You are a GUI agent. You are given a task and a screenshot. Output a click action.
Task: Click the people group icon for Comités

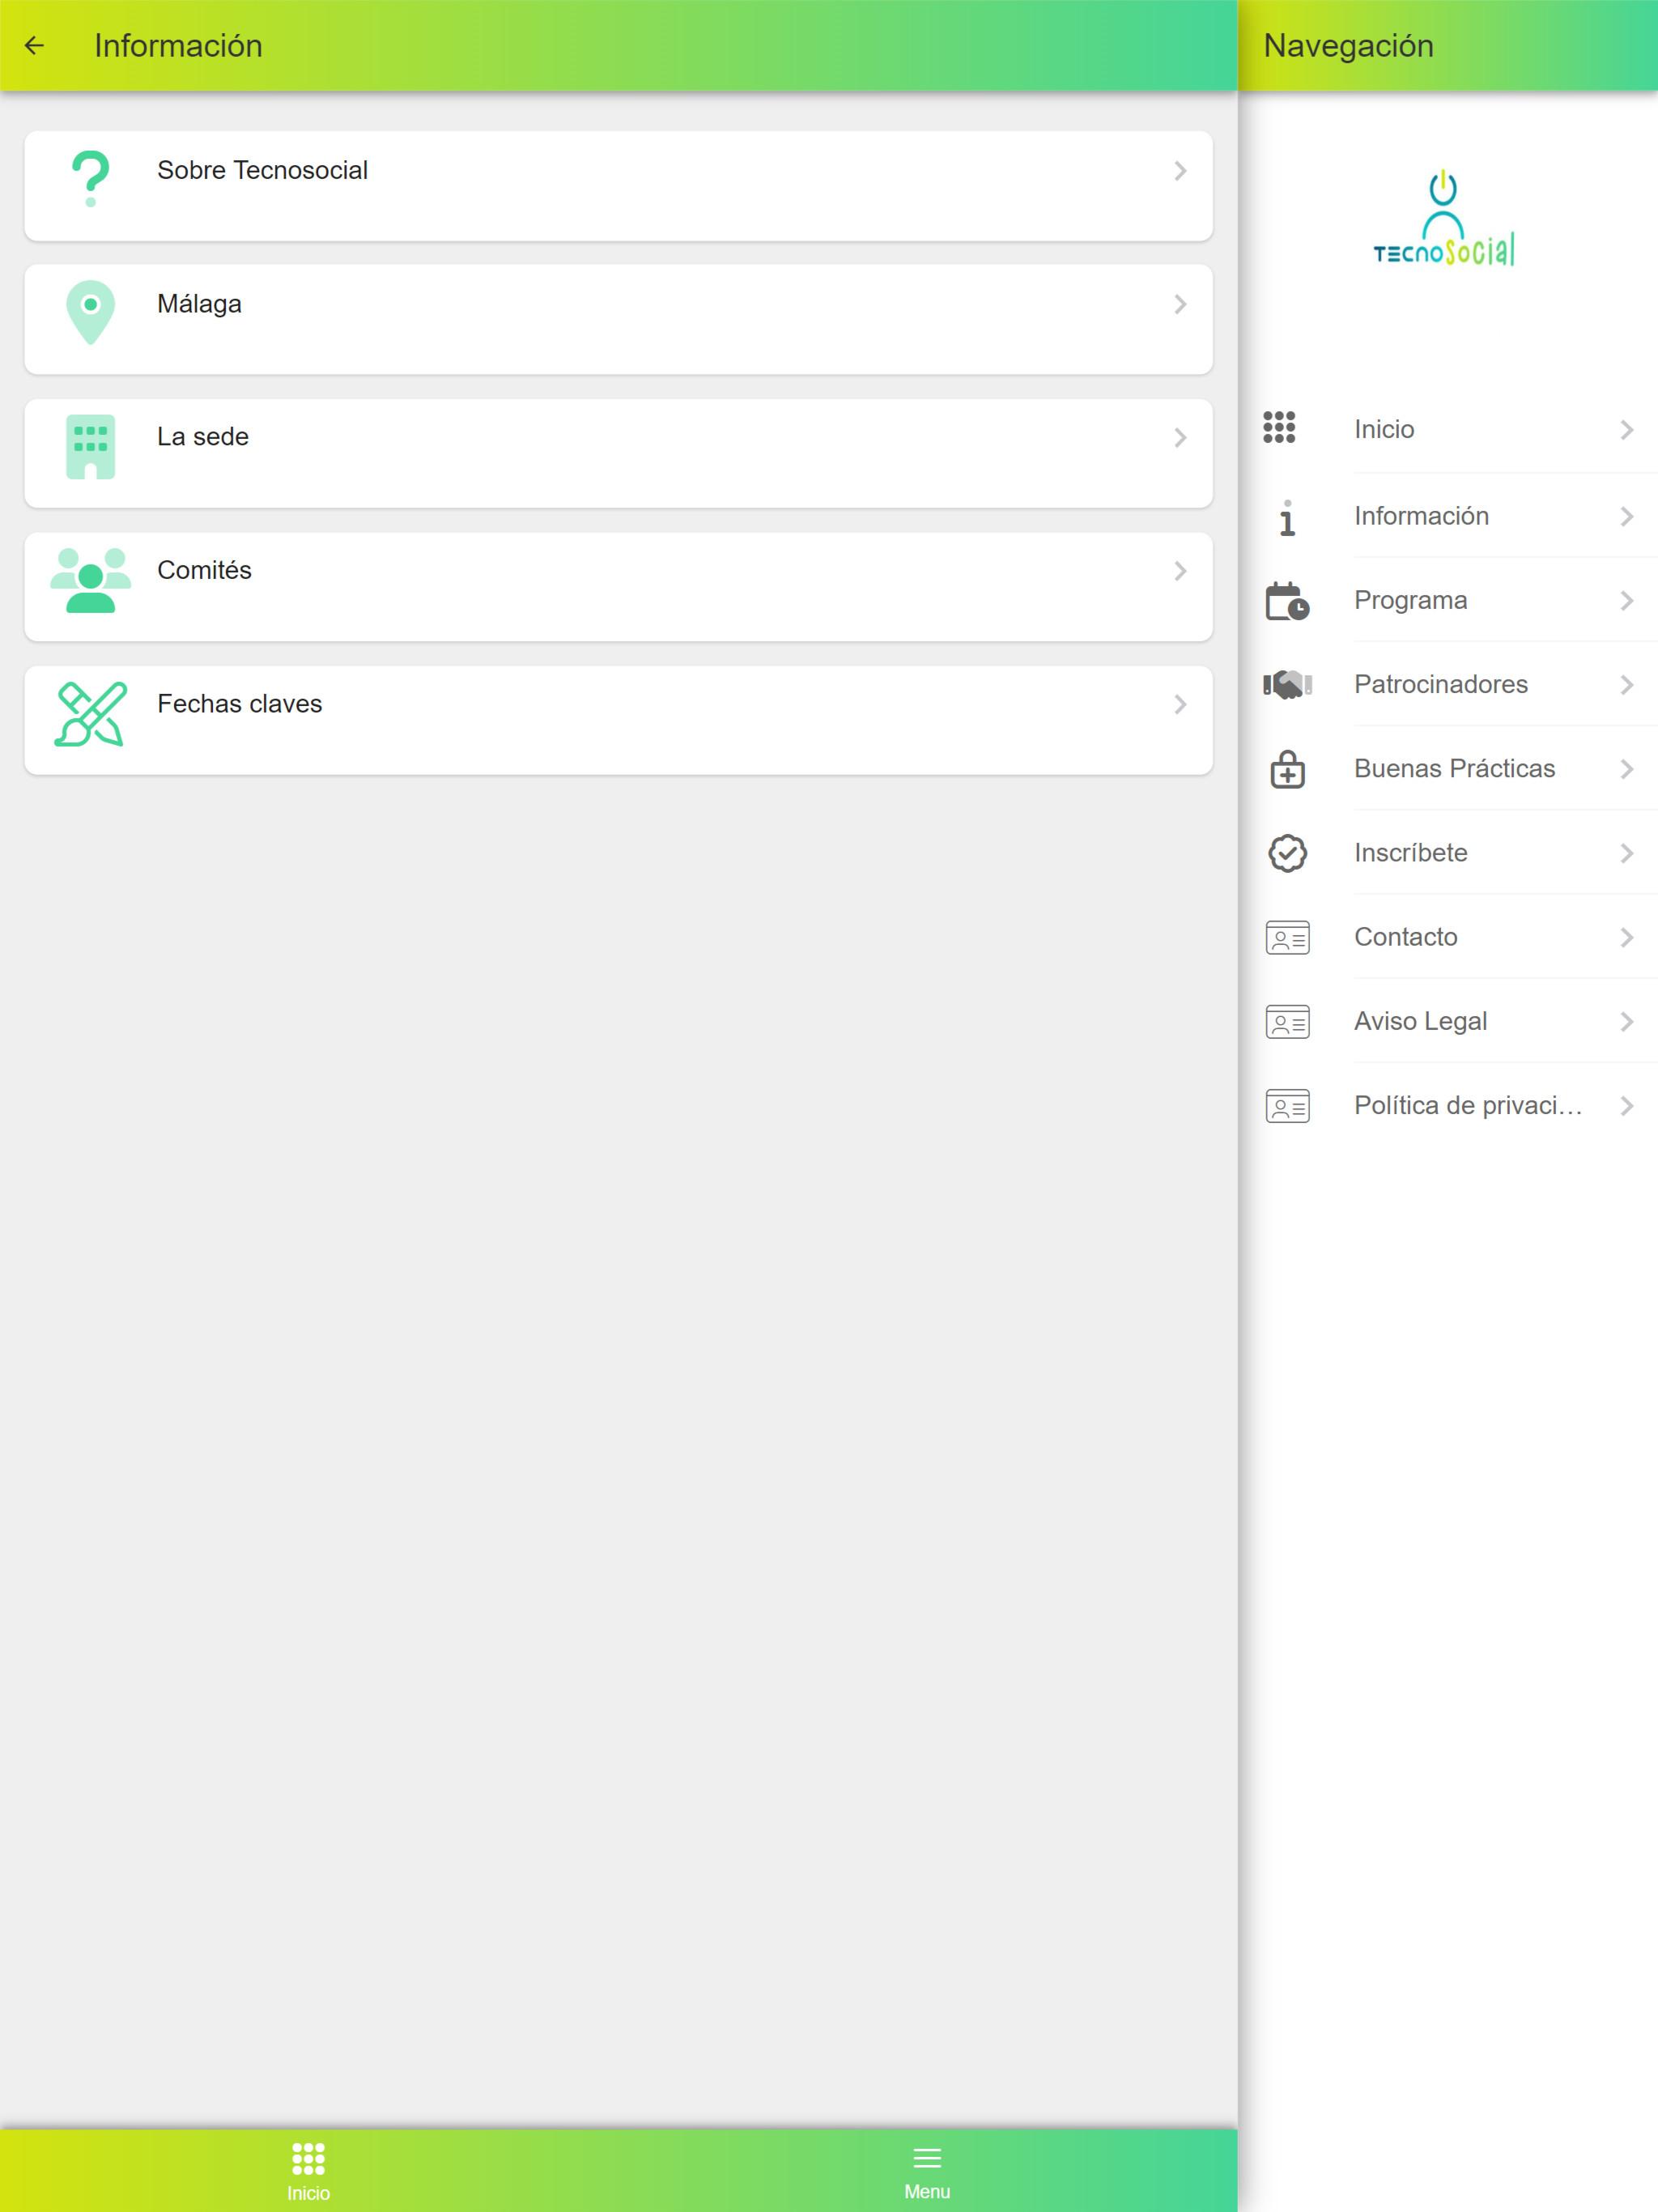90,580
